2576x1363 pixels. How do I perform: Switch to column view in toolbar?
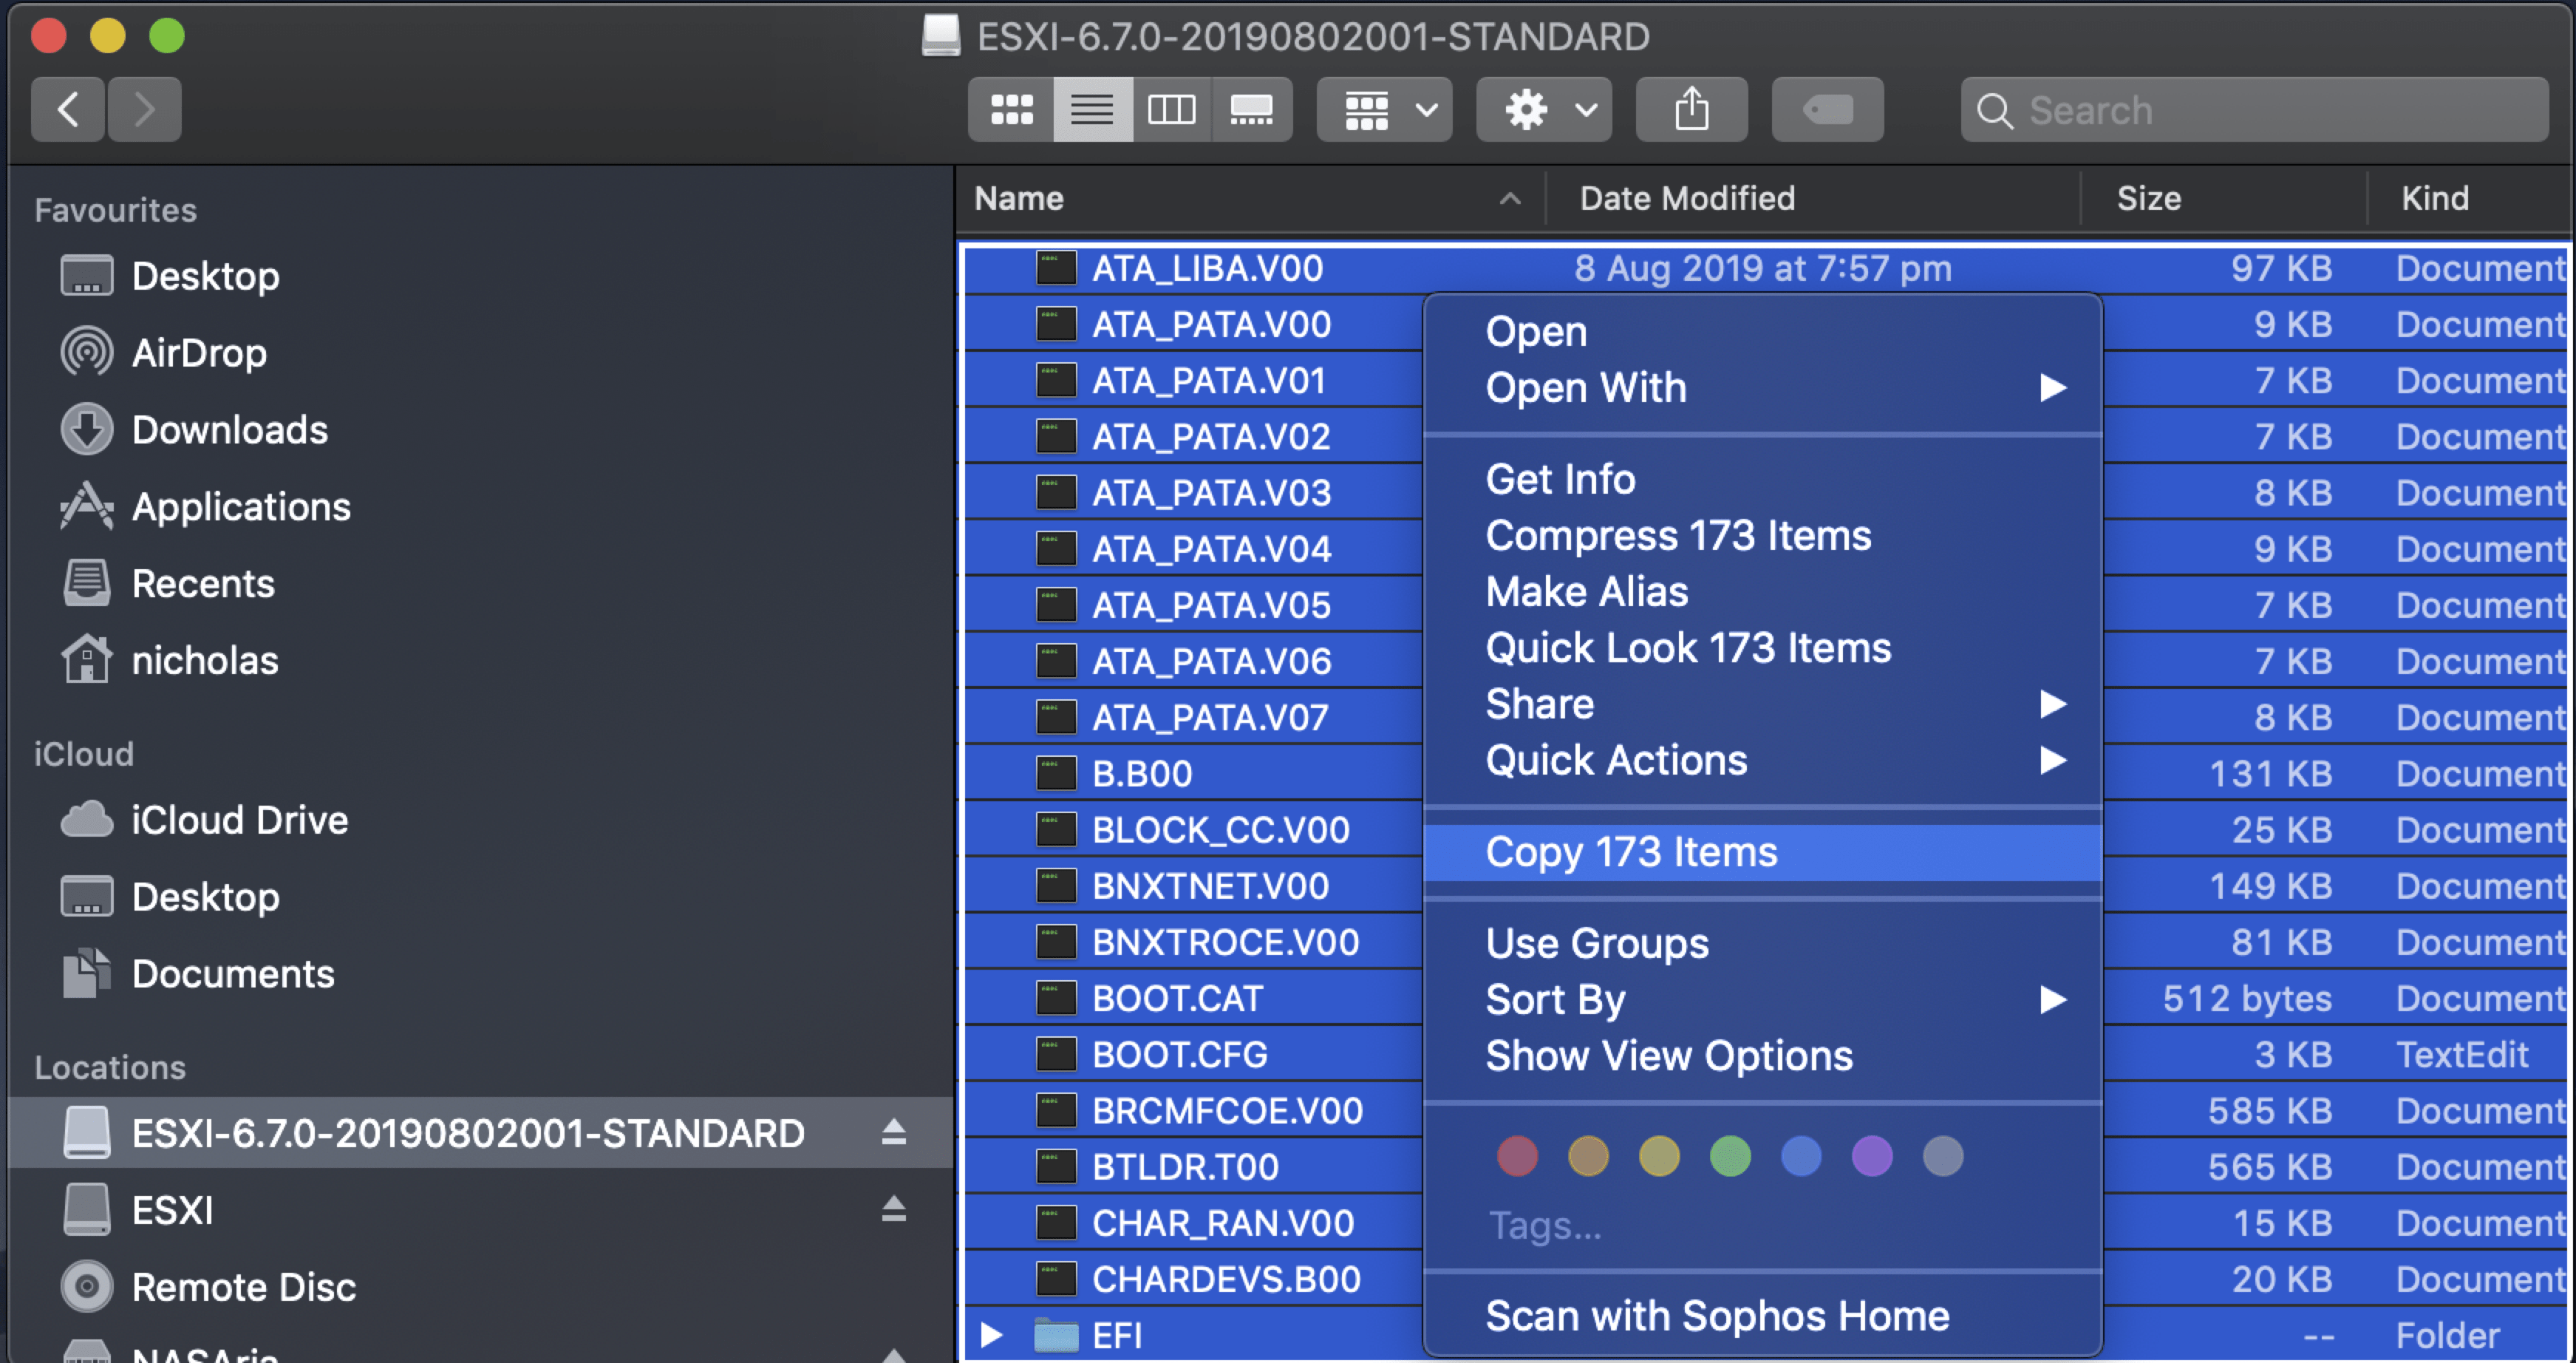pyautogui.click(x=1171, y=110)
